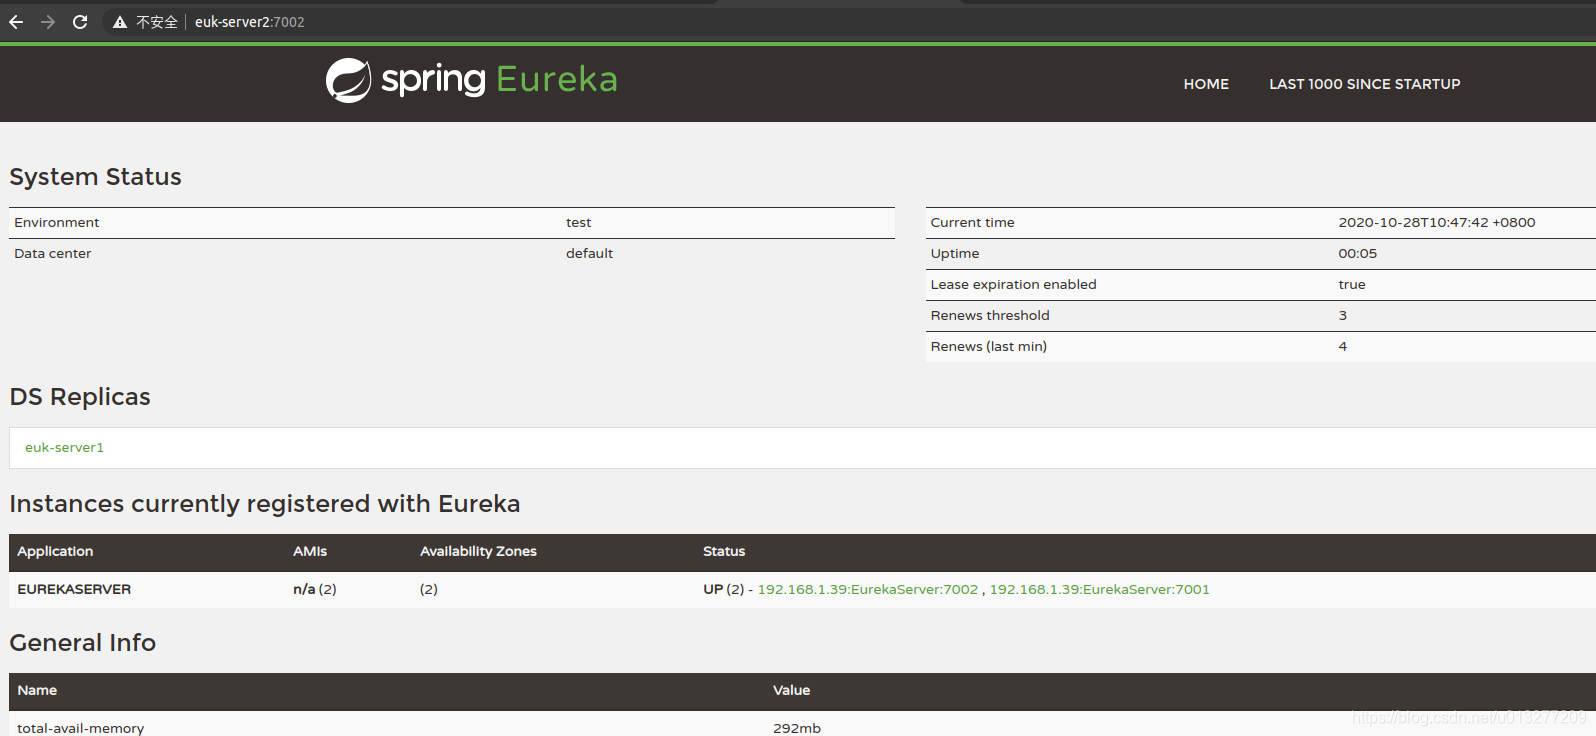Click the 'n/a (2)' AMIs cell
Image resolution: width=1596 pixels, height=736 pixels.
coord(314,590)
